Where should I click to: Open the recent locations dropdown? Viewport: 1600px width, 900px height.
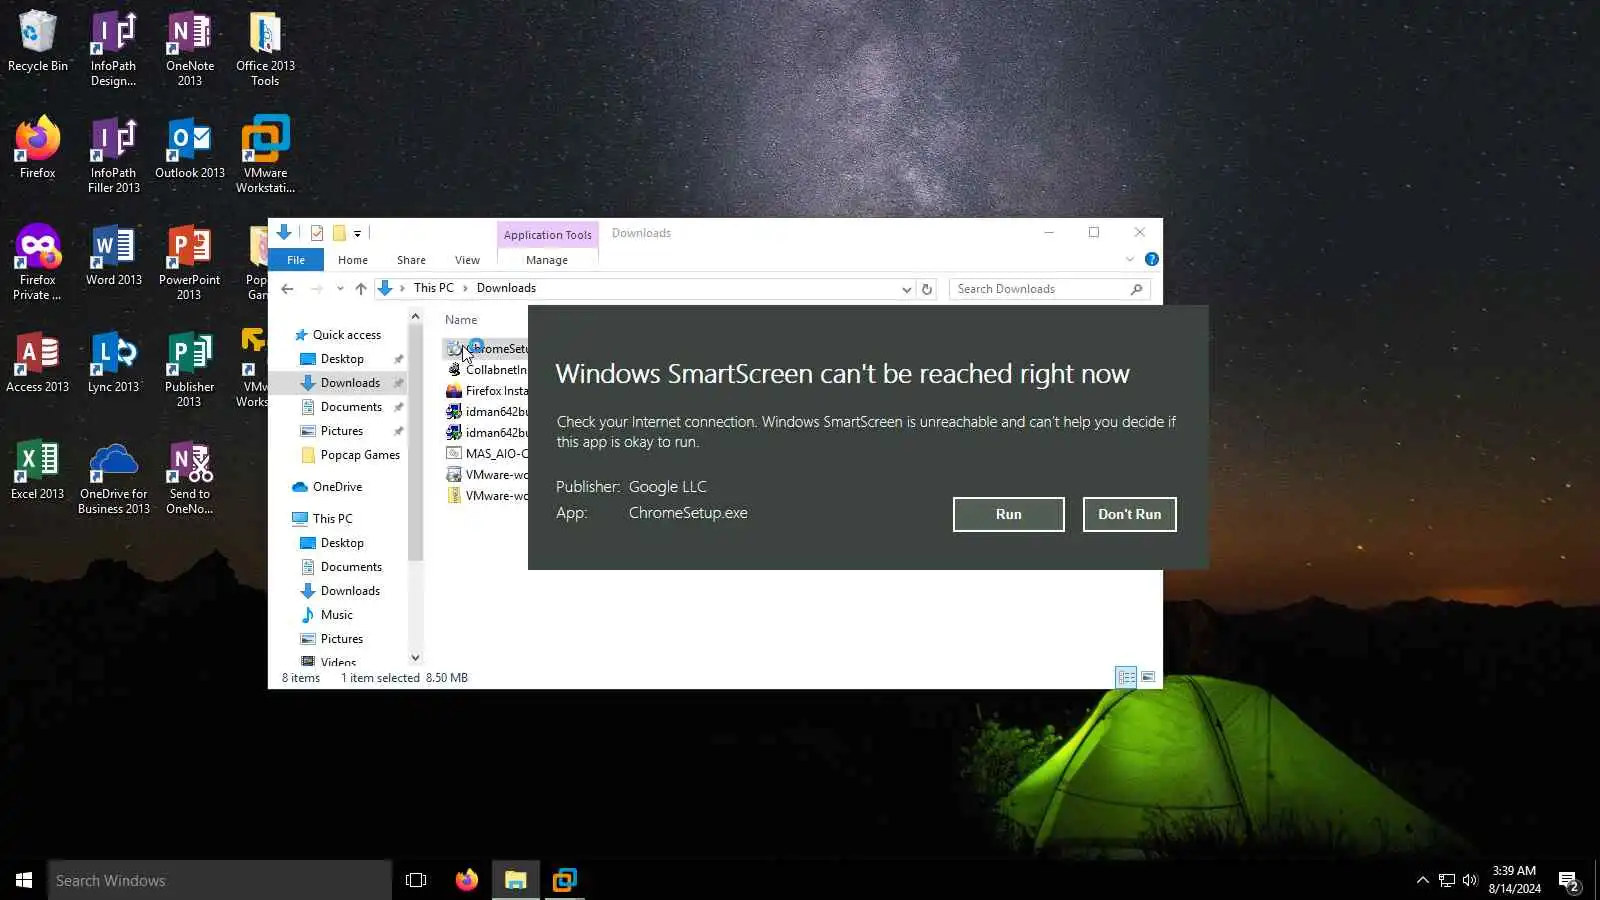(340, 289)
